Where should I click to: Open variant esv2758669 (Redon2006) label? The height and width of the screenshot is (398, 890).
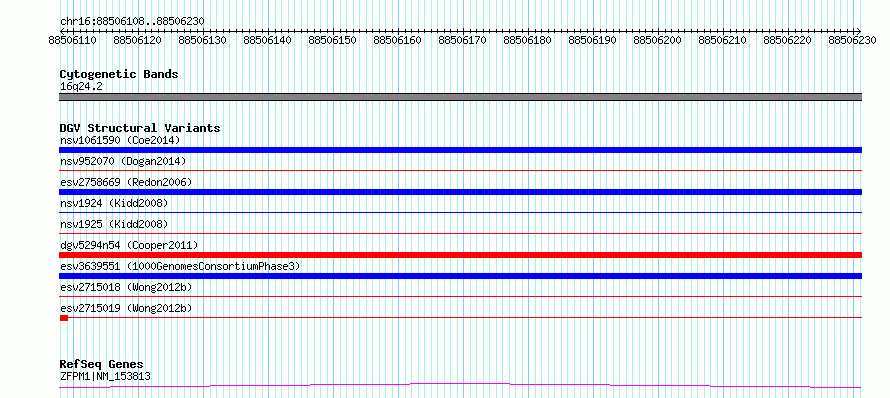point(126,182)
